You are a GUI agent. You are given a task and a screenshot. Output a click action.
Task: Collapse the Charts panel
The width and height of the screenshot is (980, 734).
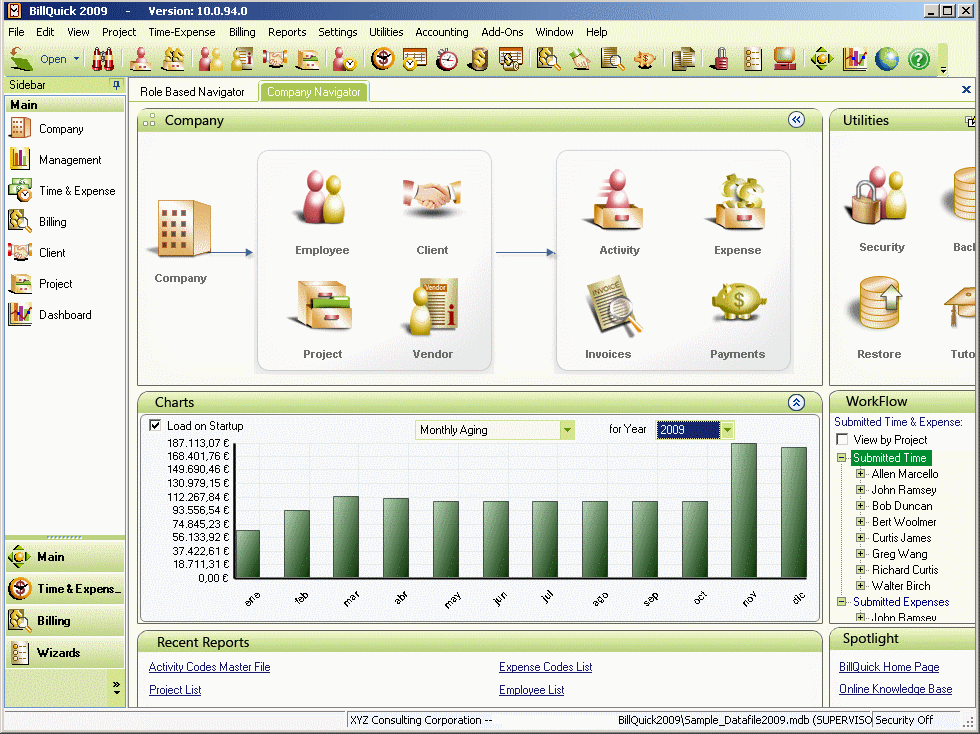click(x=796, y=402)
